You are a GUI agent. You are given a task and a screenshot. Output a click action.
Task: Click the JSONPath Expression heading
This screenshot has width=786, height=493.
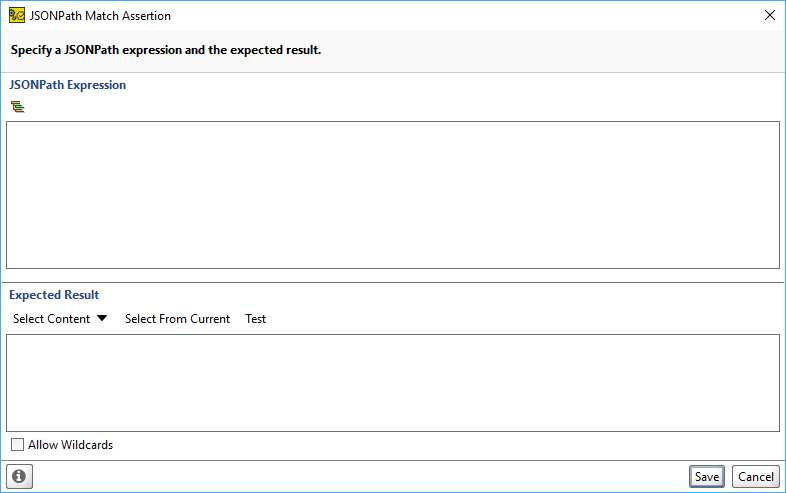[68, 85]
